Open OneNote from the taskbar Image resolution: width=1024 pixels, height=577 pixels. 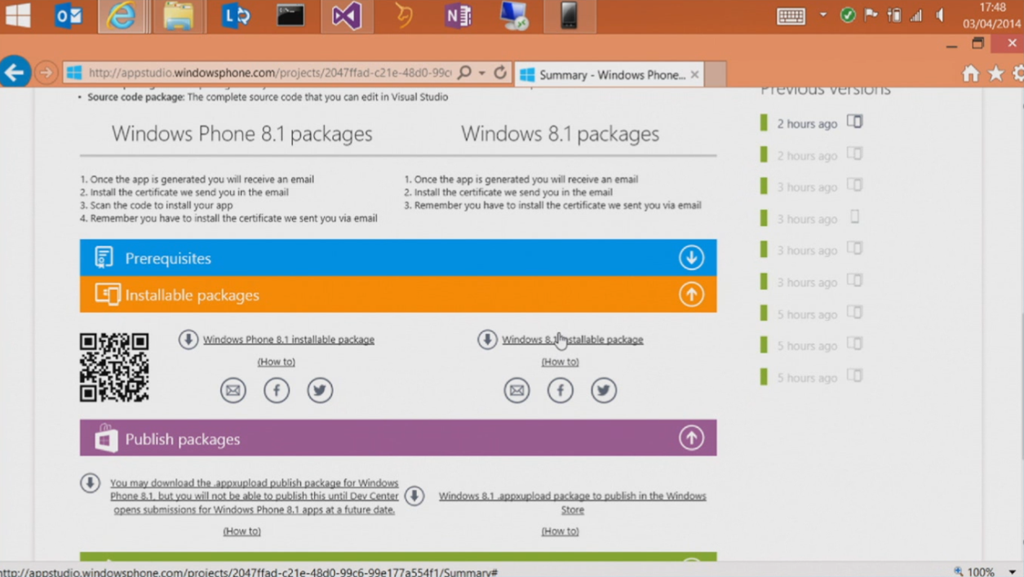[458, 16]
